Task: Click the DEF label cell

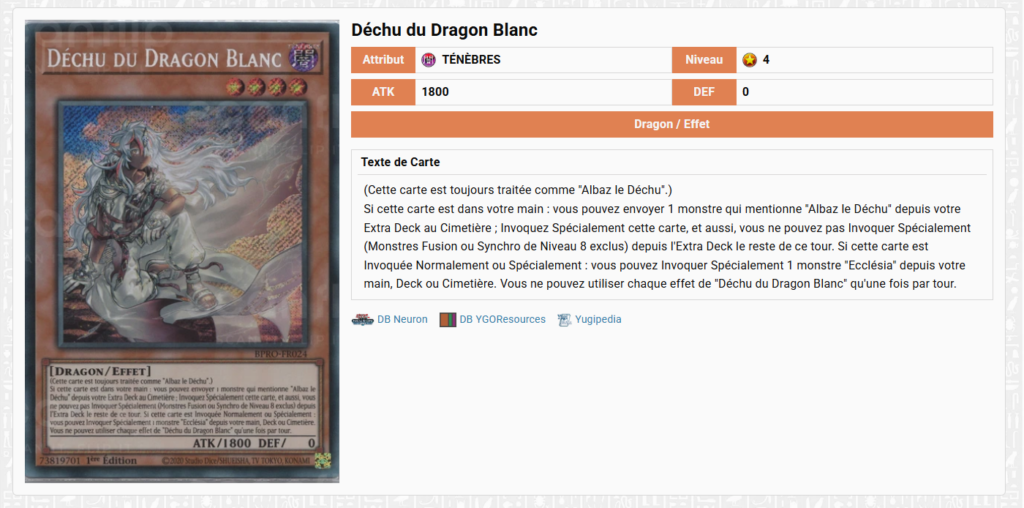Action: pyautogui.click(x=704, y=92)
